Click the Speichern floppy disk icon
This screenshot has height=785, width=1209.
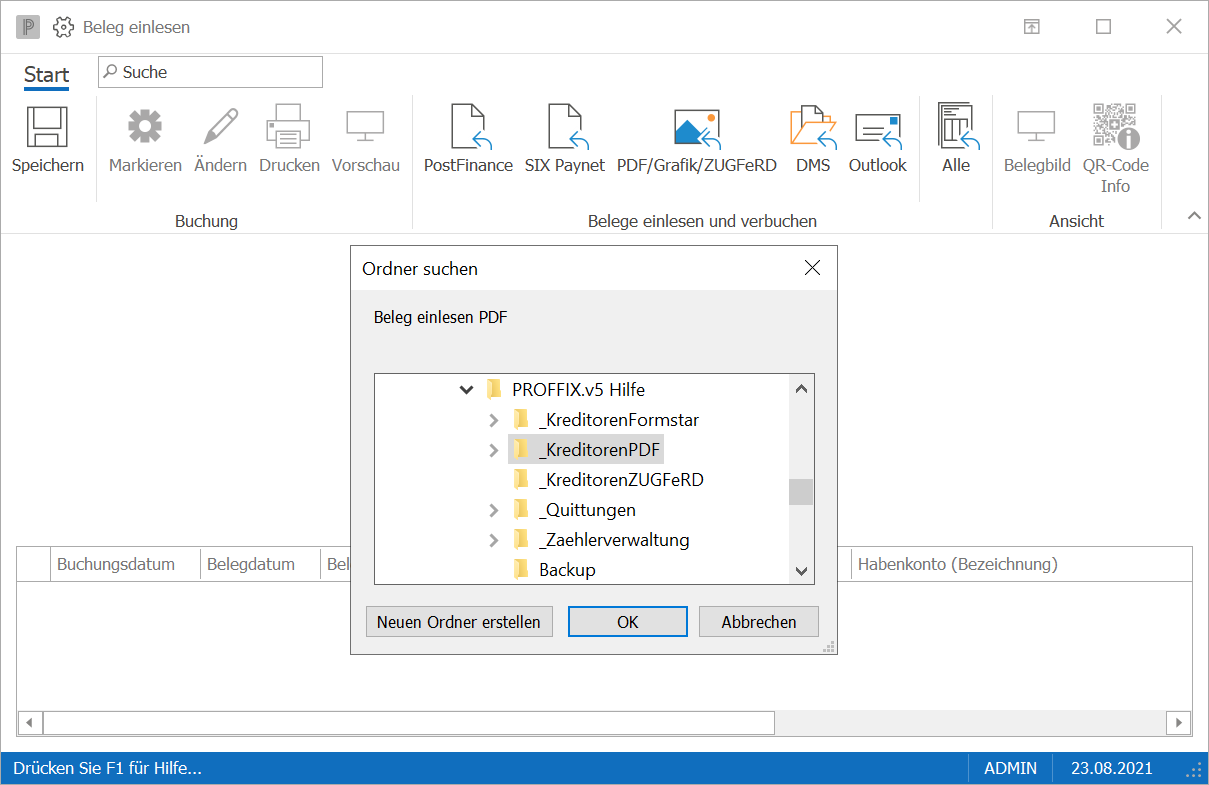point(47,127)
